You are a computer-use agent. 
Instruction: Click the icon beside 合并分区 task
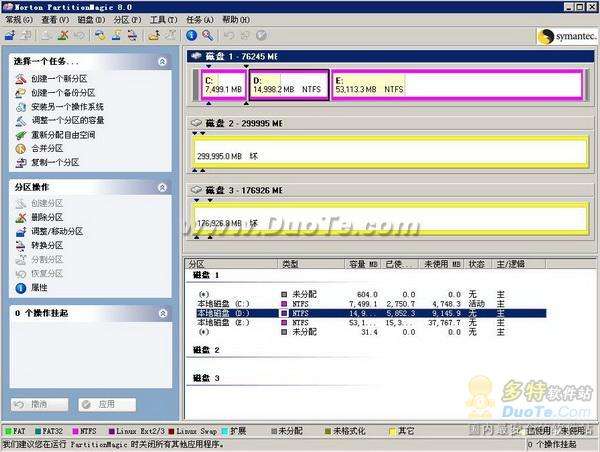21,148
